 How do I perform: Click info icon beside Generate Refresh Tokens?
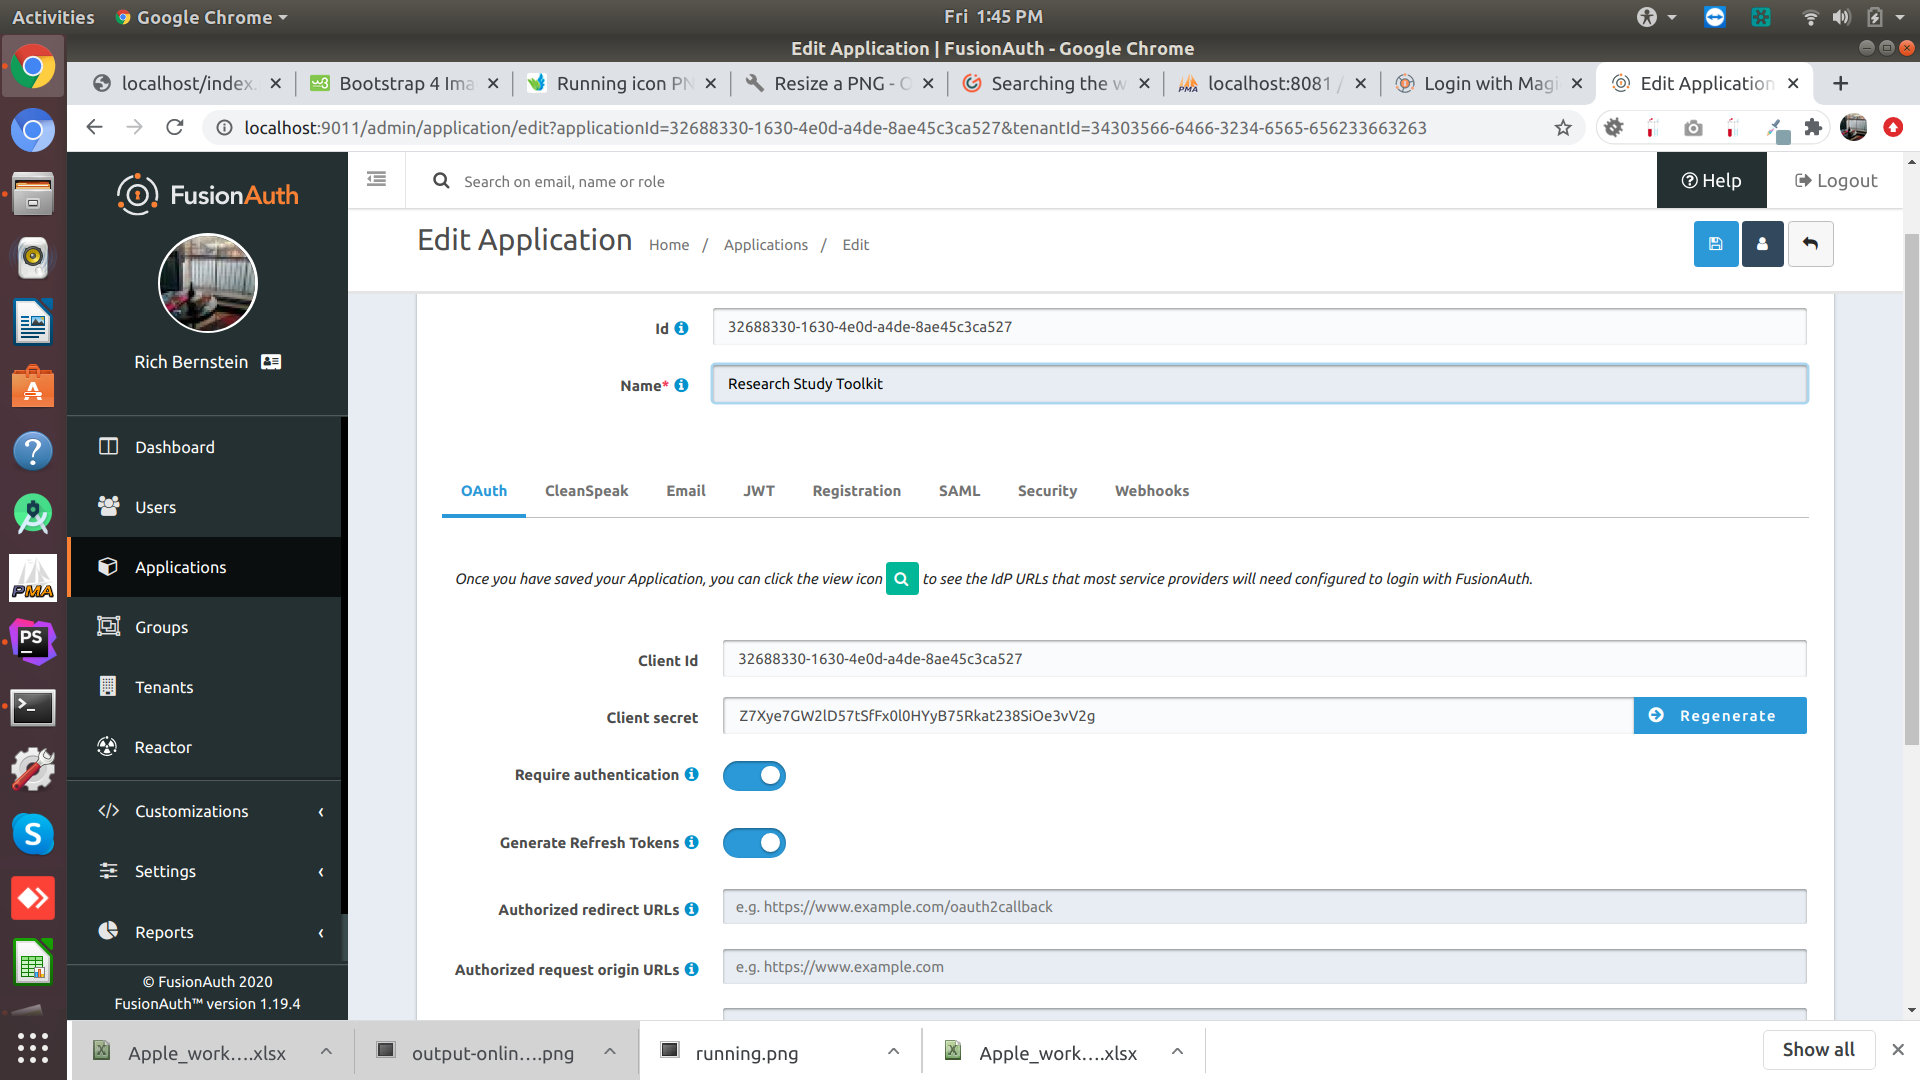(x=691, y=843)
